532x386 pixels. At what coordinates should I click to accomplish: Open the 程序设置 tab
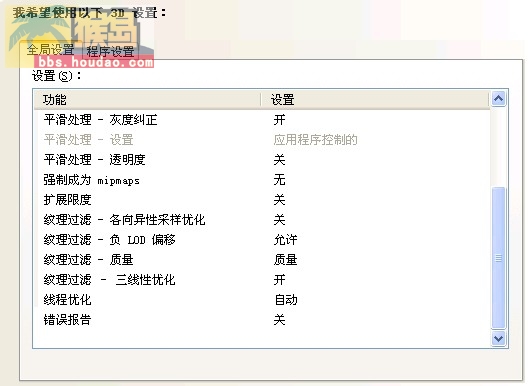click(x=110, y=52)
